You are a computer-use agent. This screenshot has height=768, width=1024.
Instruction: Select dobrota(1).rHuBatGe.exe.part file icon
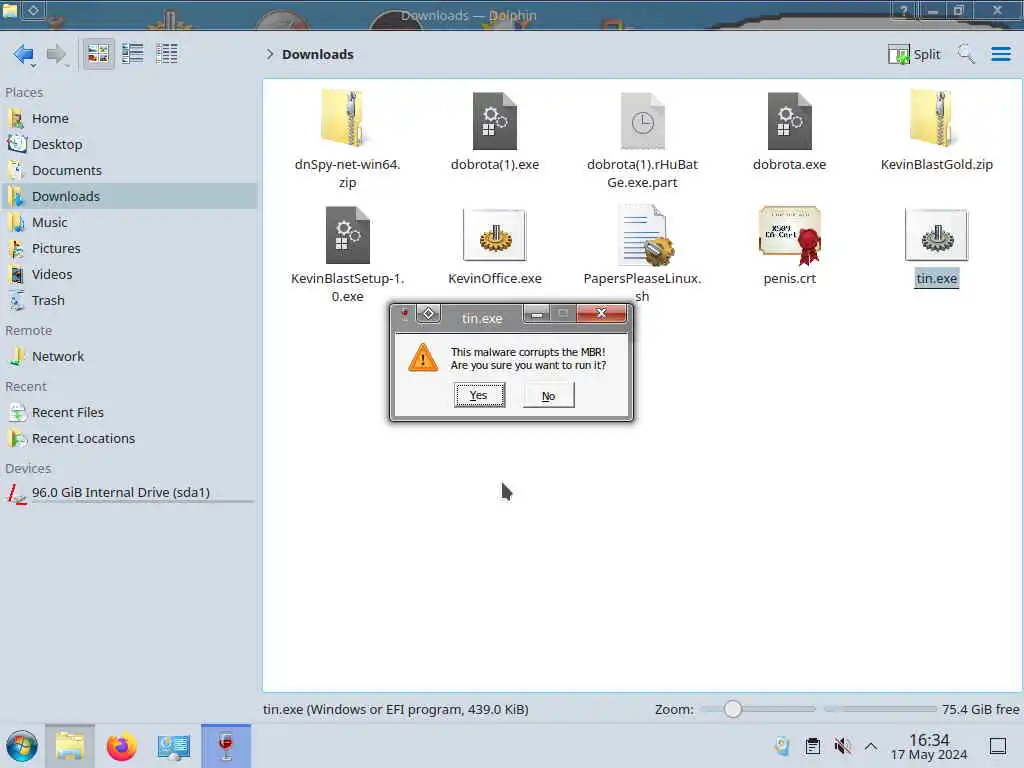tap(642, 120)
